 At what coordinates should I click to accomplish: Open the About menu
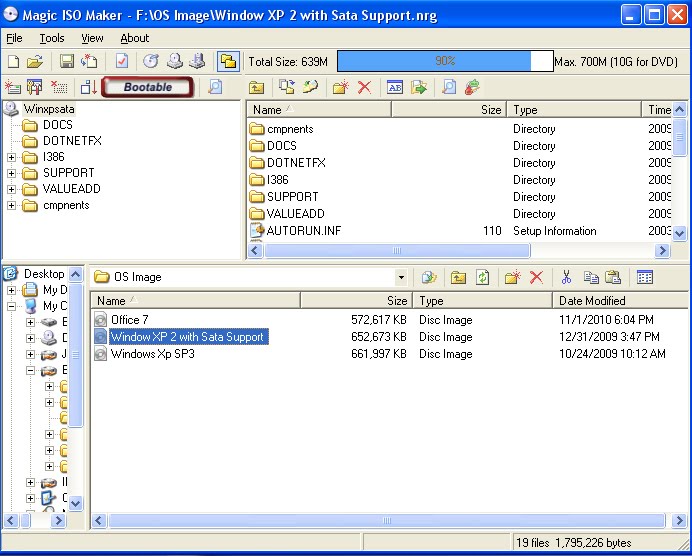tap(135, 38)
